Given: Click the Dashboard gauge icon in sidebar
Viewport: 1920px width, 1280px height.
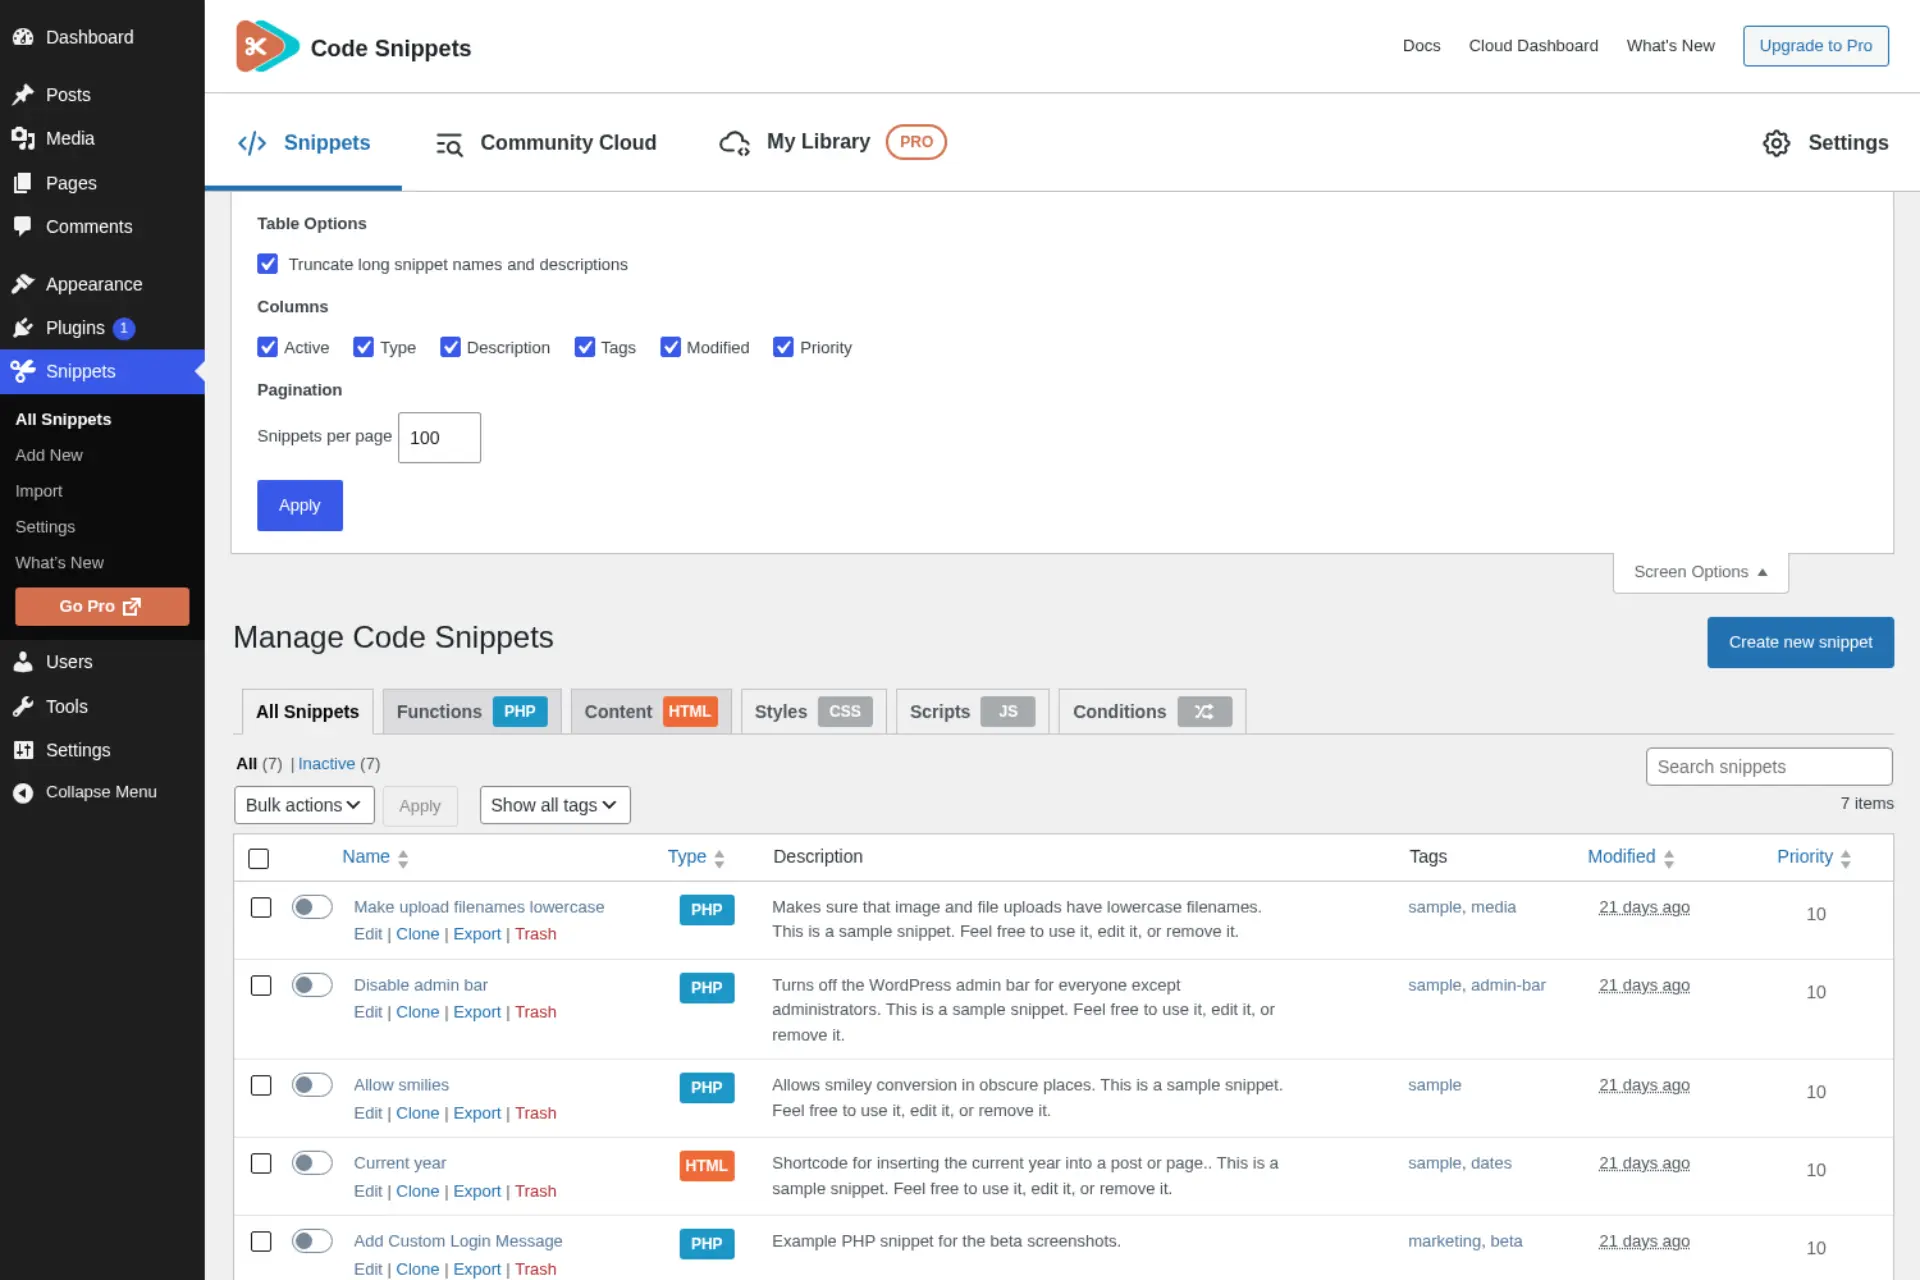Looking at the screenshot, I should pos(23,37).
